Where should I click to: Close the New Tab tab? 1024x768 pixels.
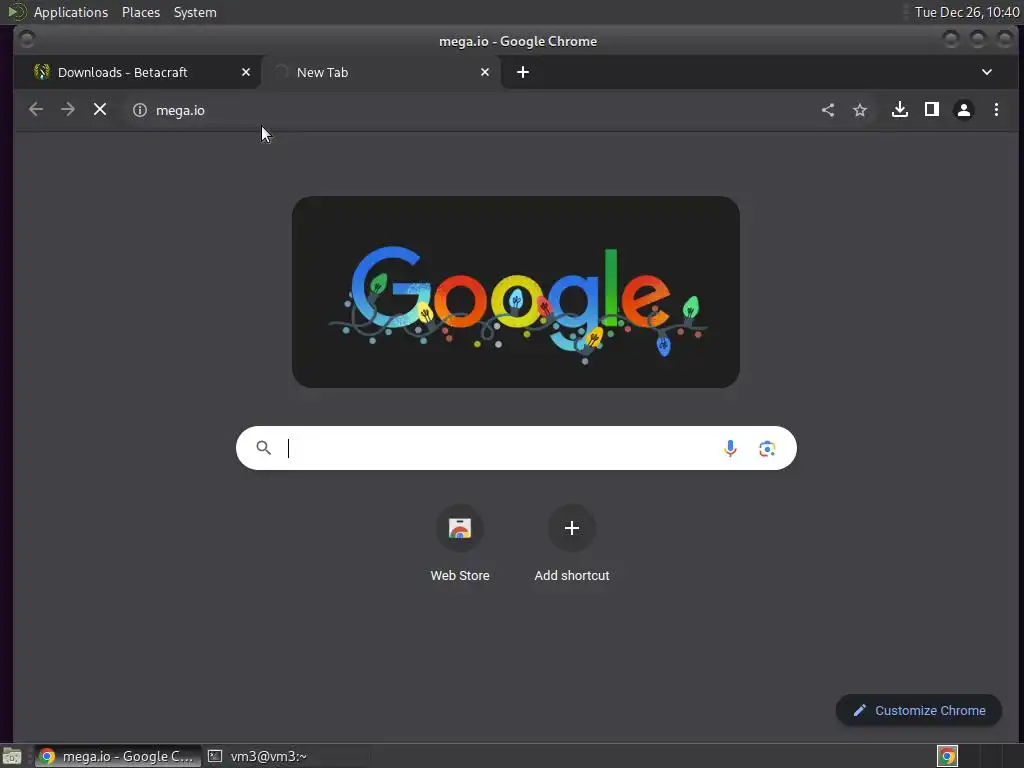[485, 72]
